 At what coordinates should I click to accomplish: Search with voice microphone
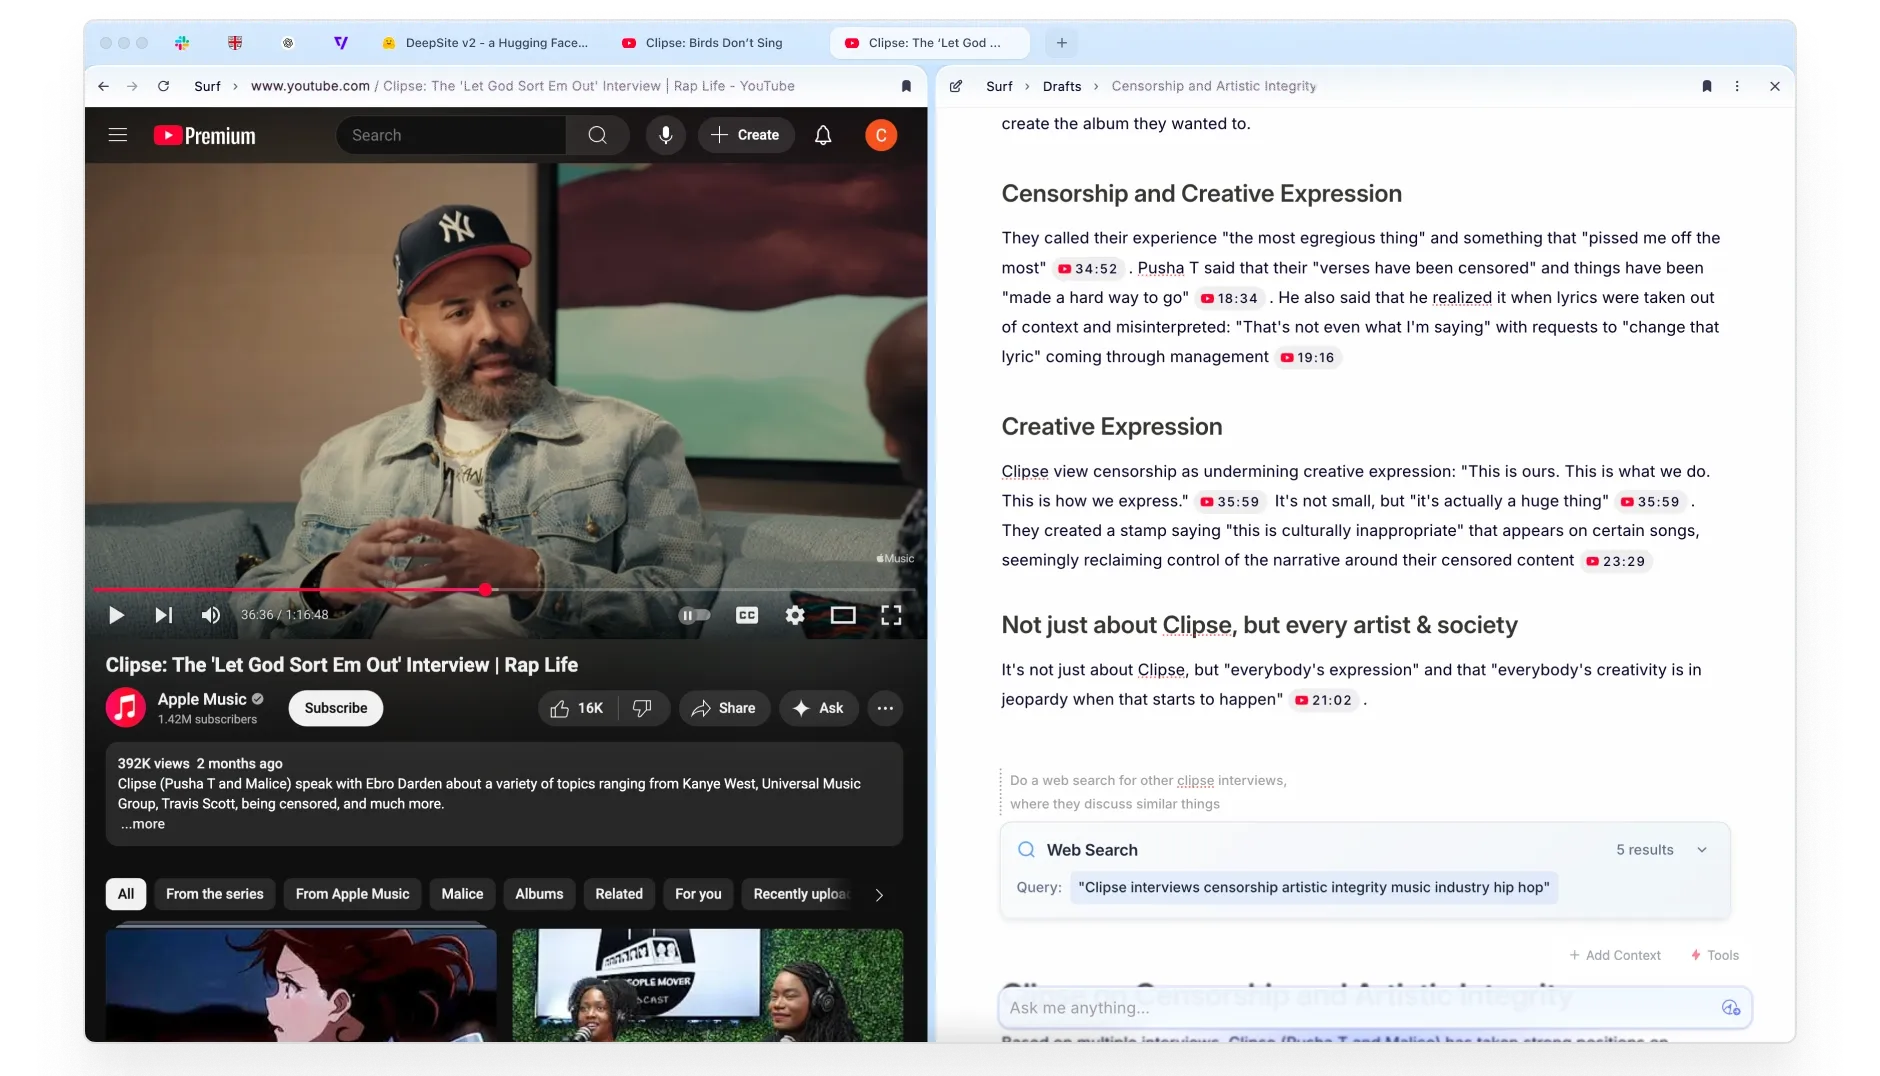[x=665, y=135]
